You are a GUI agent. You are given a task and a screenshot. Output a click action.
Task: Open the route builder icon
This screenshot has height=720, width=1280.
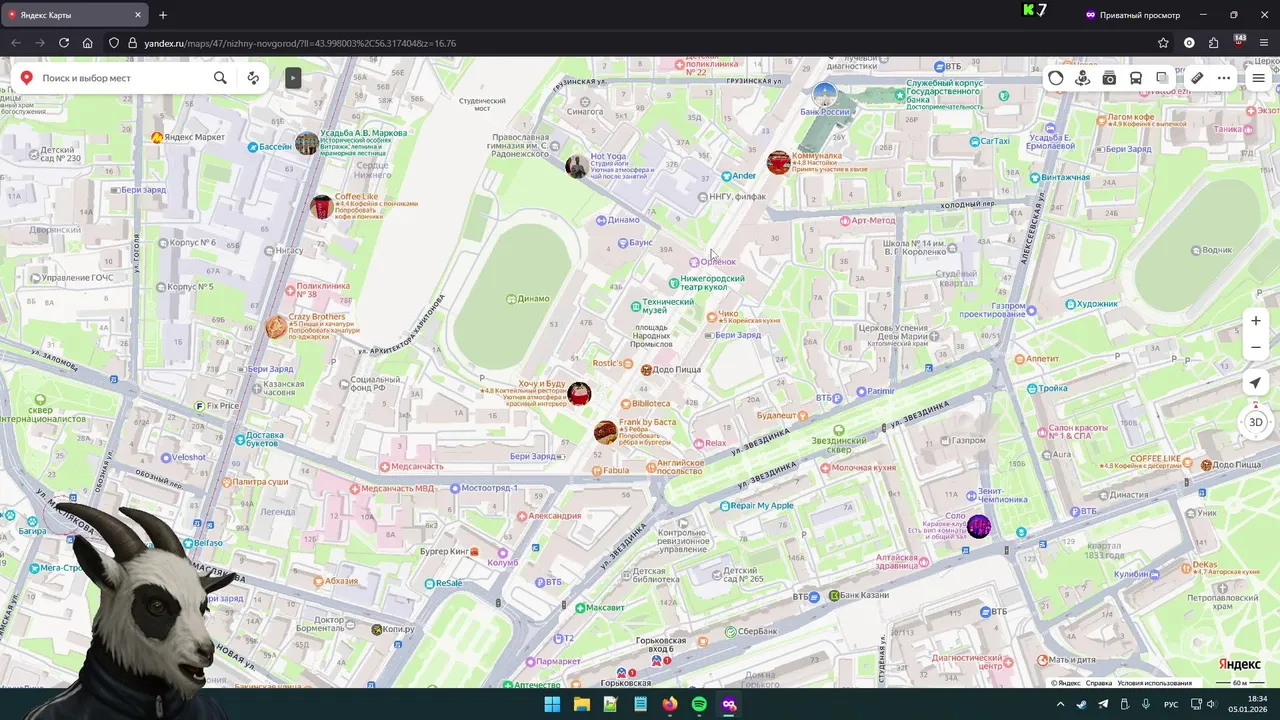coord(253,78)
